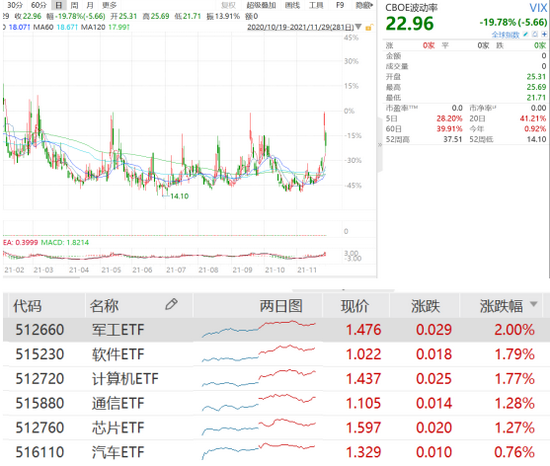Click the F9 button
Screen dimensions: 550x466
(x=340, y=5)
